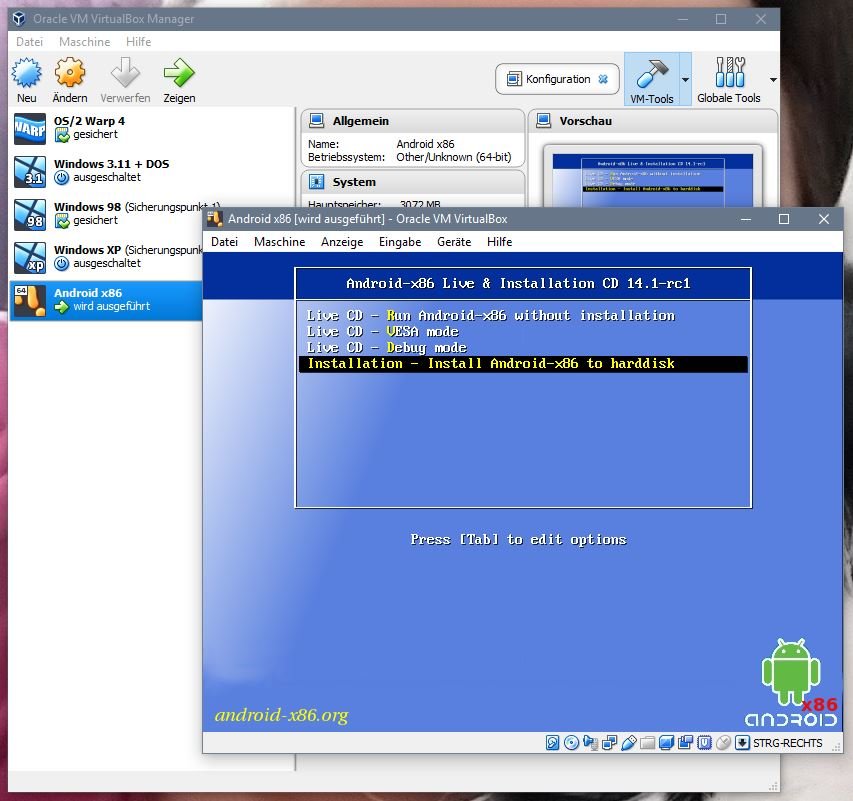The width and height of the screenshot is (853, 801).
Task: Open VM settings with the Ändern gear icon
Action: (x=70, y=73)
